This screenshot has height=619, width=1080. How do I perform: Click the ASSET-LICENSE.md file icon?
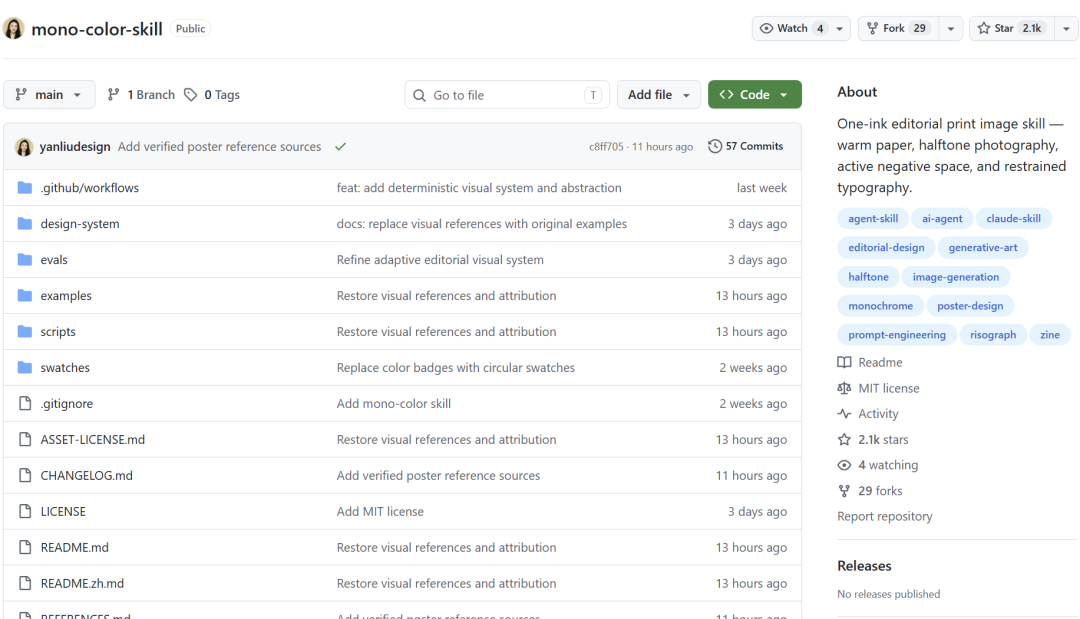pyautogui.click(x=25, y=439)
